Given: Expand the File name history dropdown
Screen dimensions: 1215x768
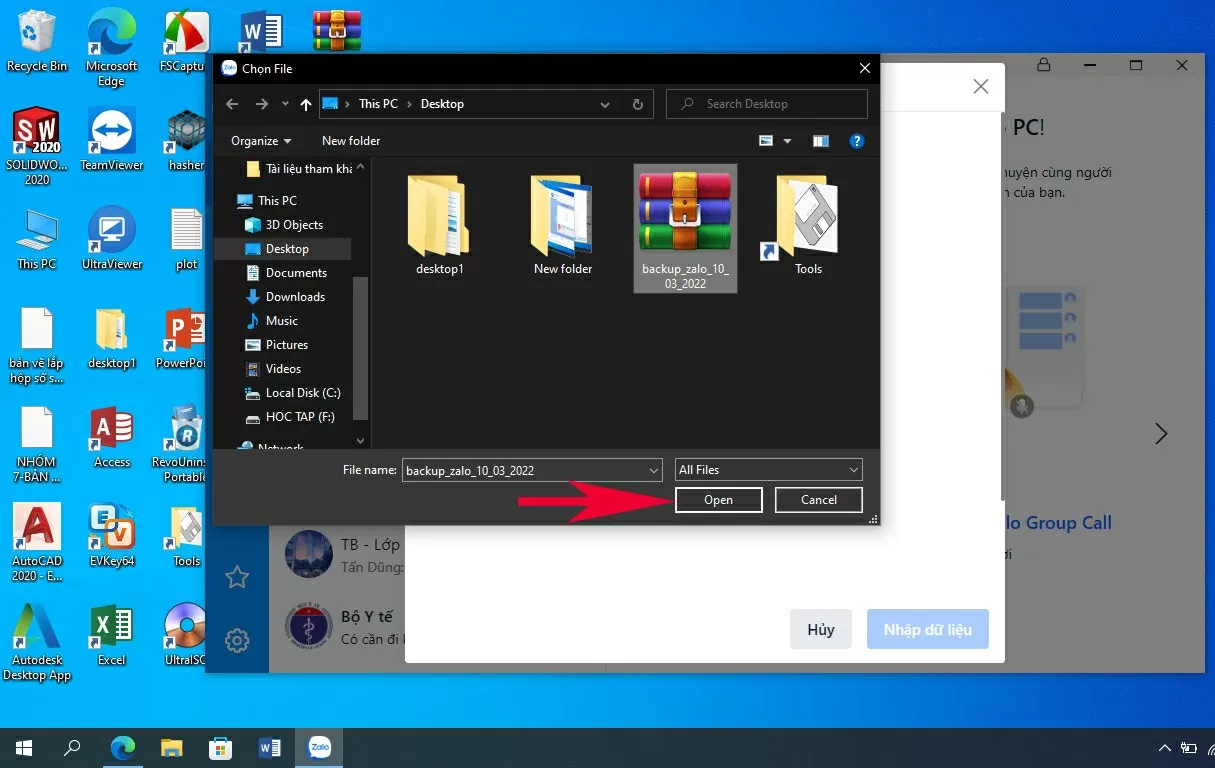Looking at the screenshot, I should click(x=654, y=470).
